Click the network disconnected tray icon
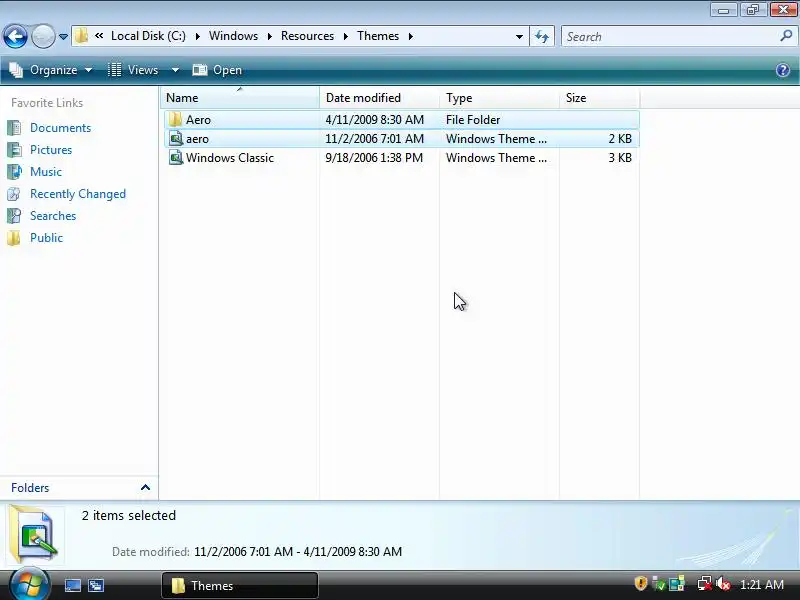 (x=704, y=584)
